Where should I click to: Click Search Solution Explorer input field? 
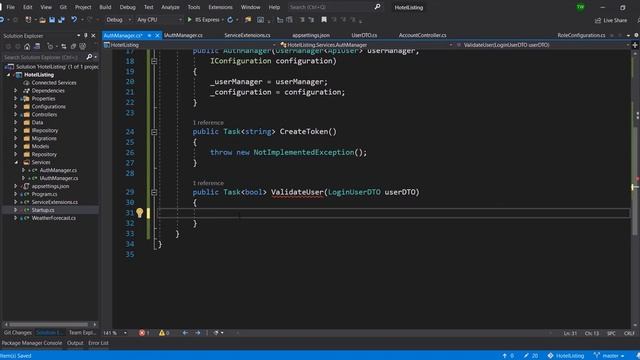[43, 57]
